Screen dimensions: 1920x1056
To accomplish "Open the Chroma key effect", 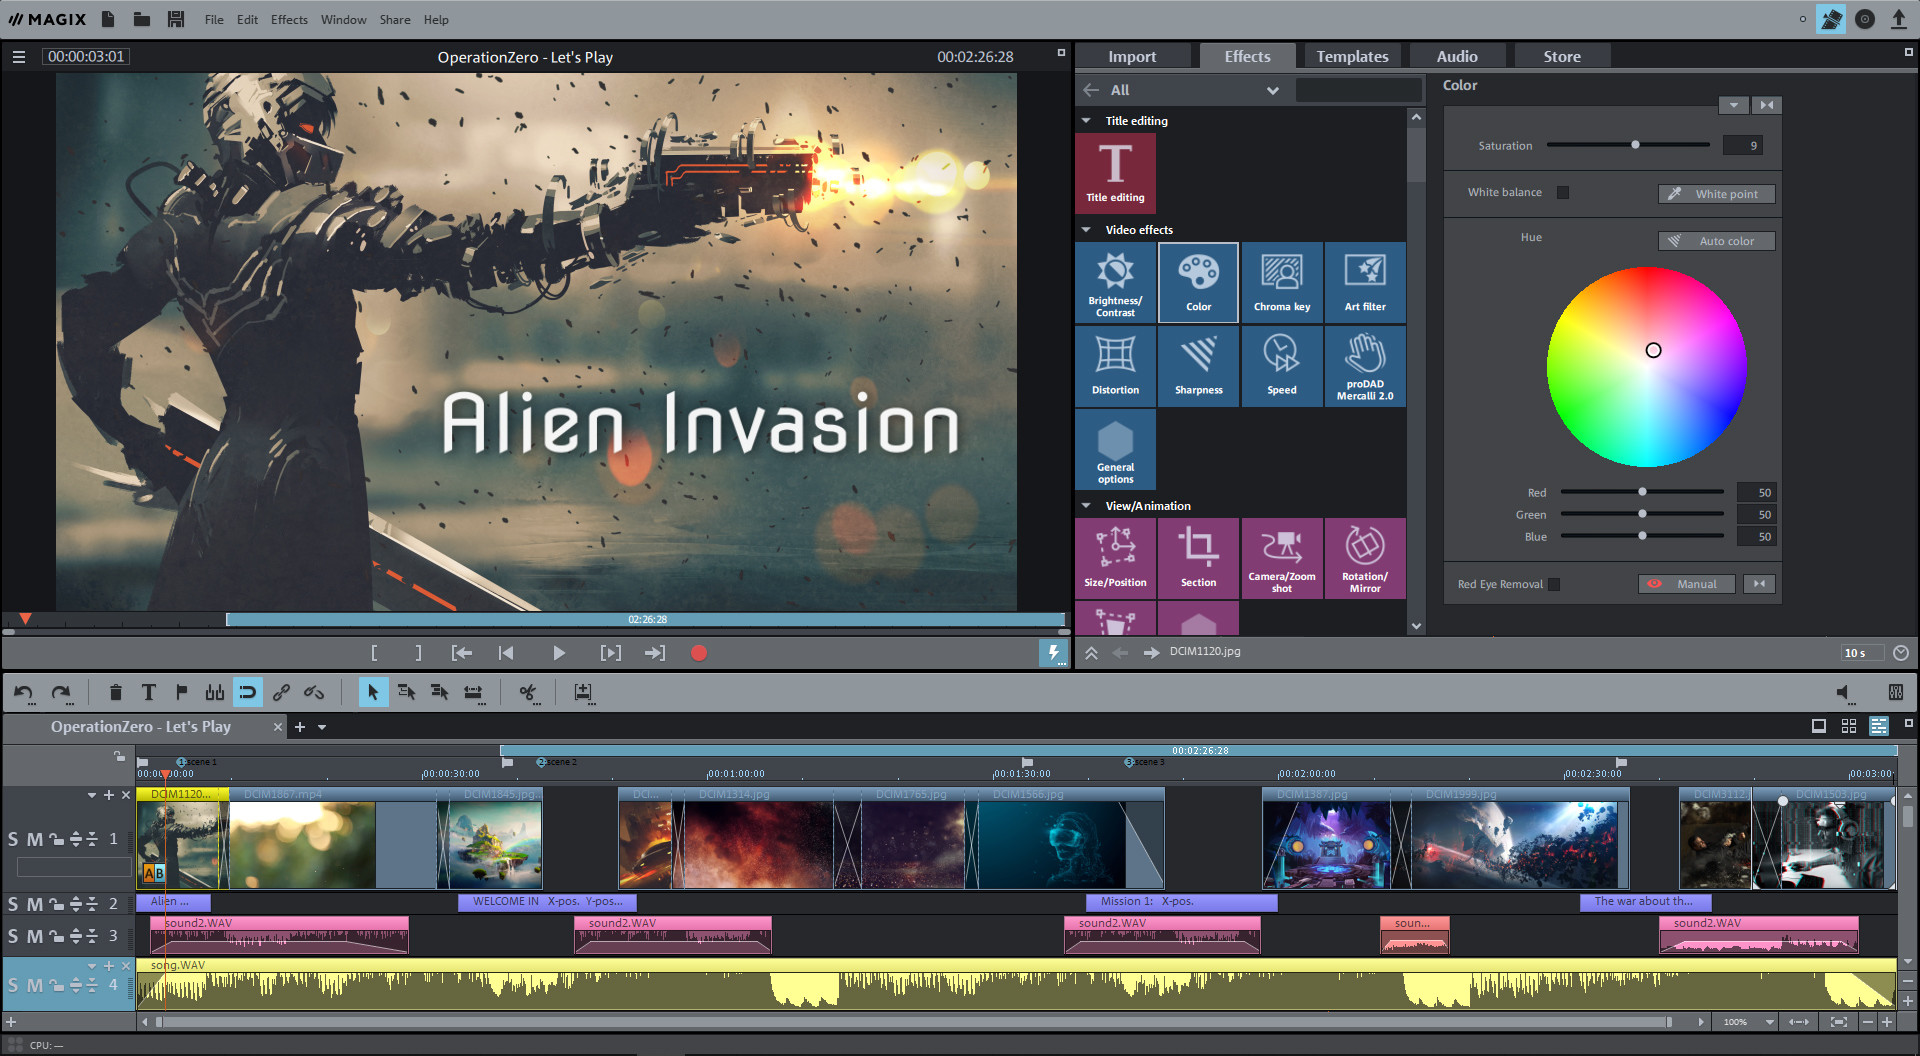I will click(x=1281, y=282).
